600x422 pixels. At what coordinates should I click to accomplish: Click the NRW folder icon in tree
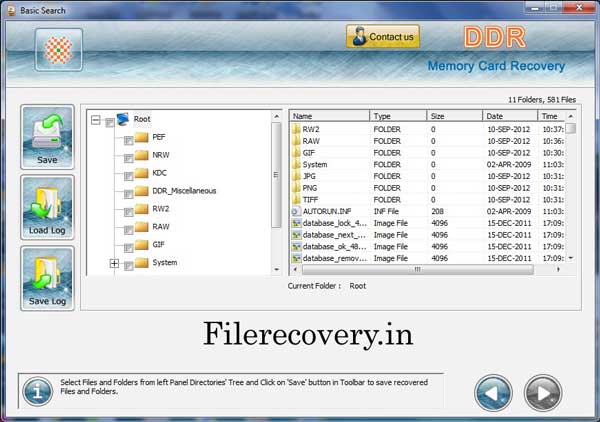(142, 155)
